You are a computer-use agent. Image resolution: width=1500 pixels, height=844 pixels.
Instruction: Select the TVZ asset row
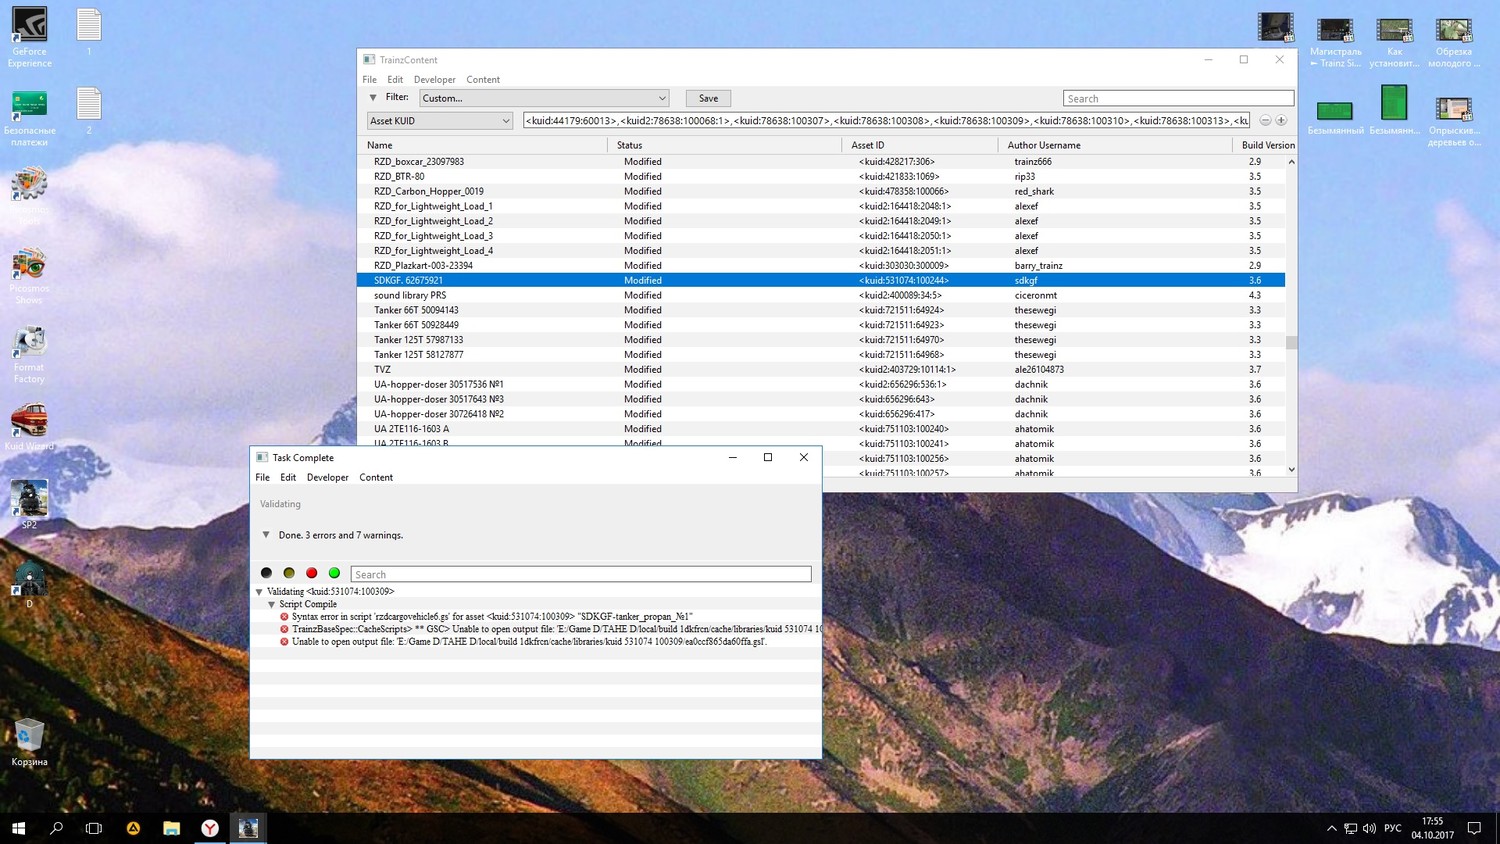coord(821,369)
